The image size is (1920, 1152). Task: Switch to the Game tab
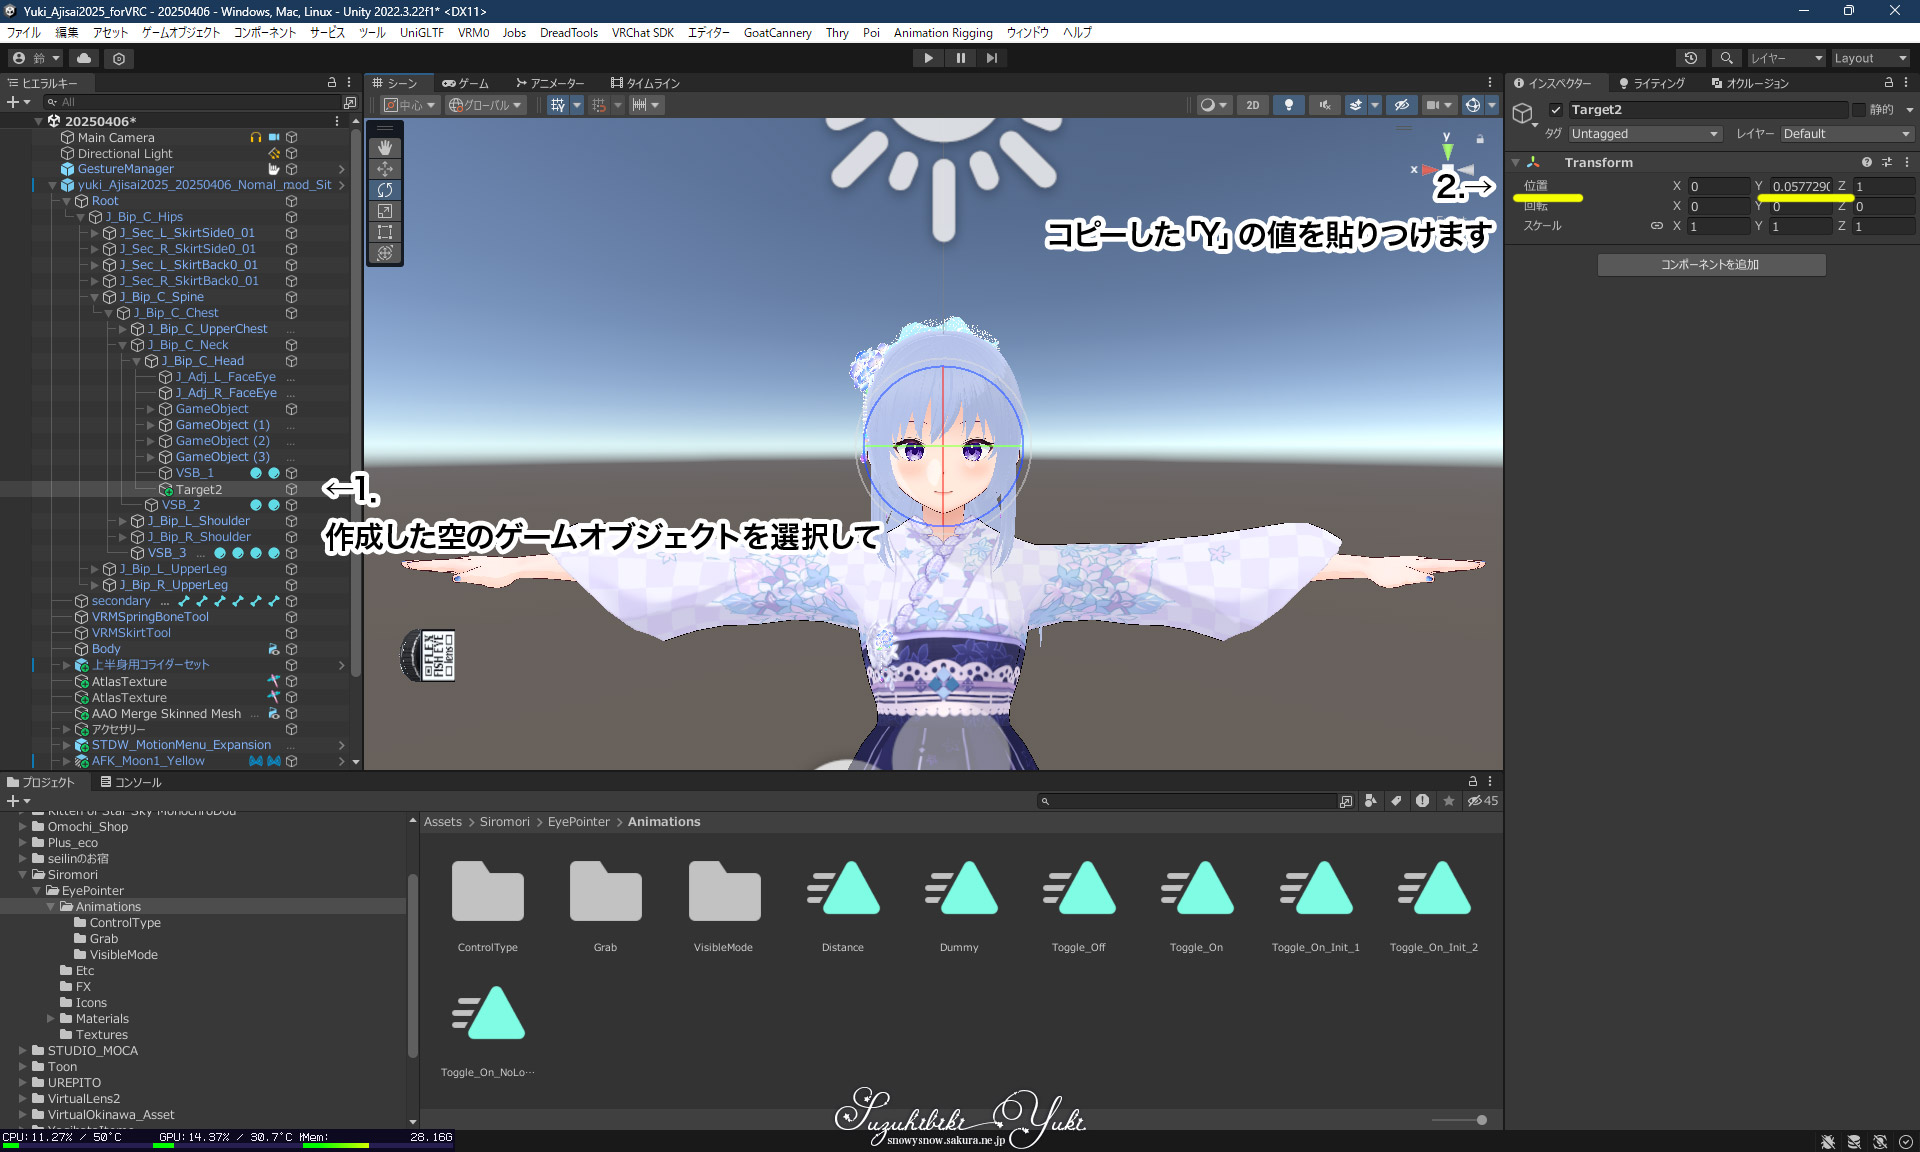(x=465, y=83)
